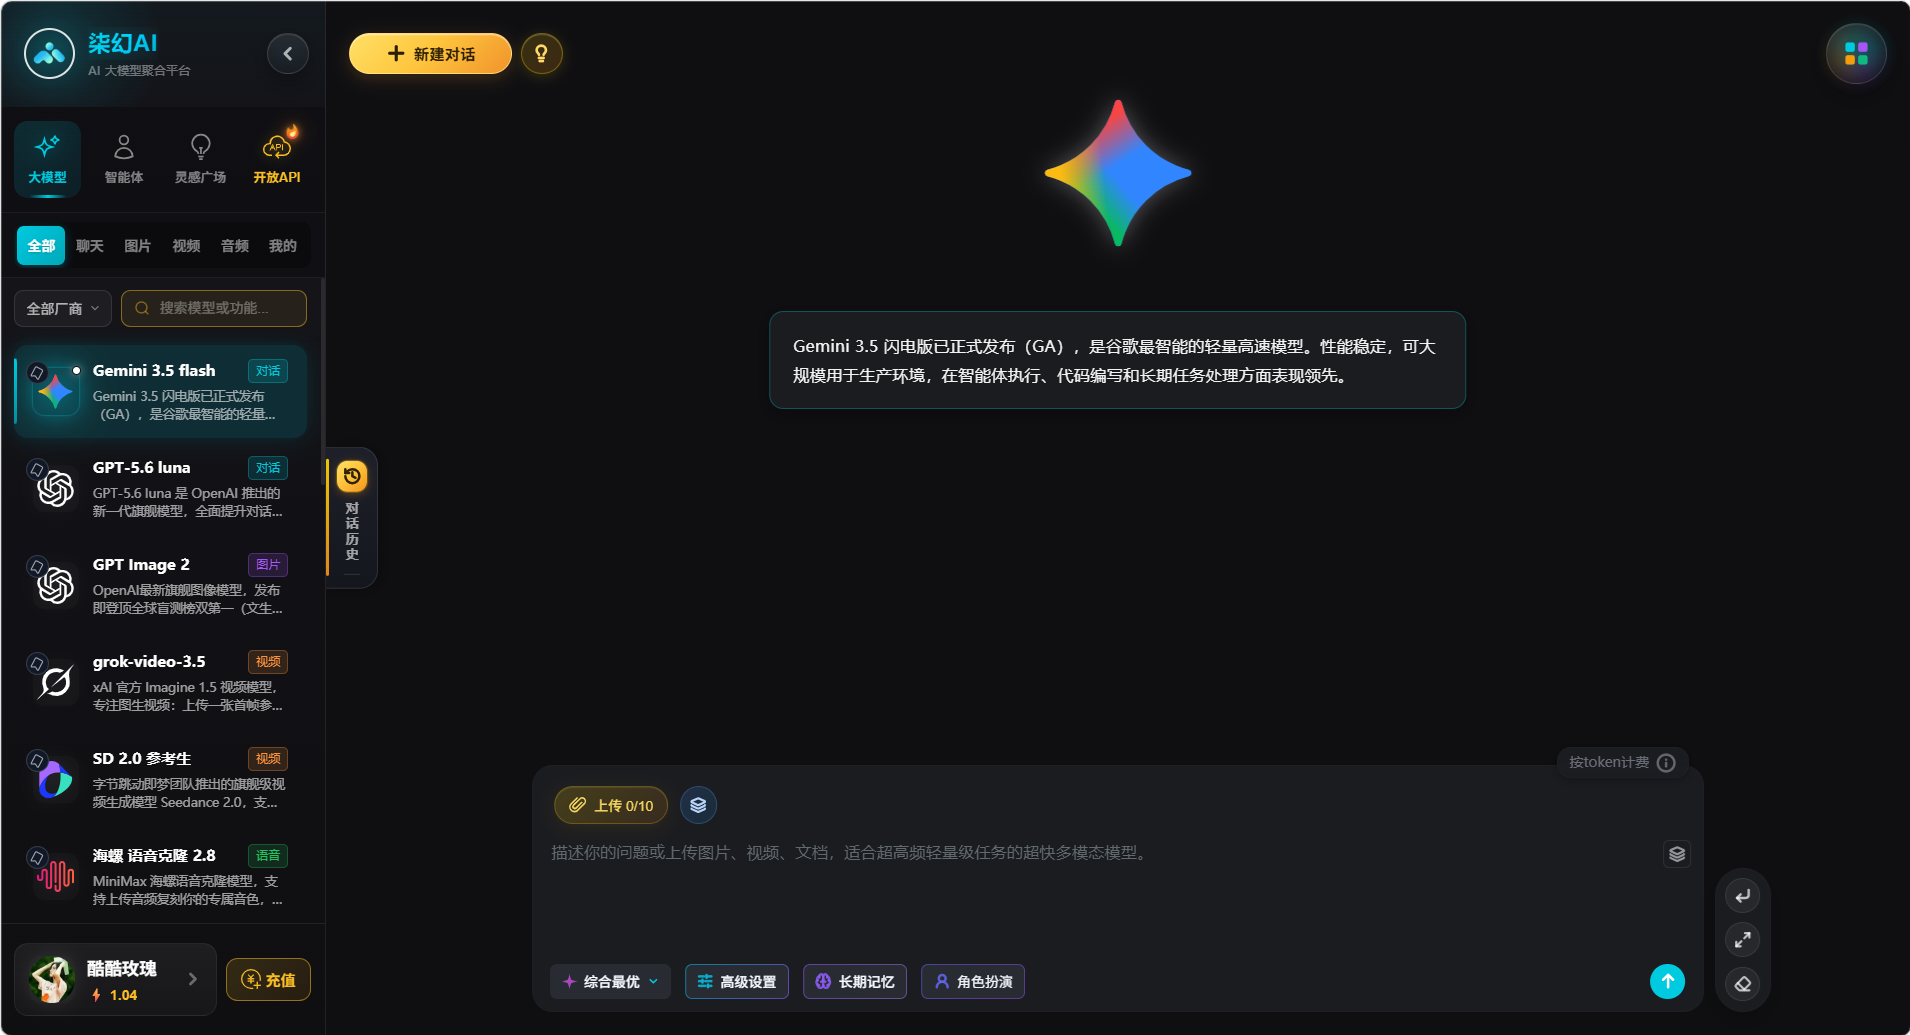Toggle favorite tag on GPT Image 2
The height and width of the screenshot is (1035, 1910).
coord(37,566)
